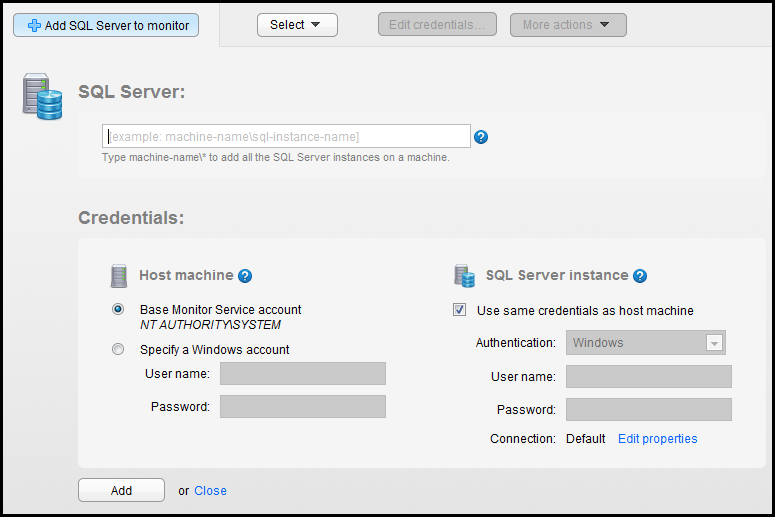Open Host machine help icon
This screenshot has width=775, height=517.
[x=245, y=276]
